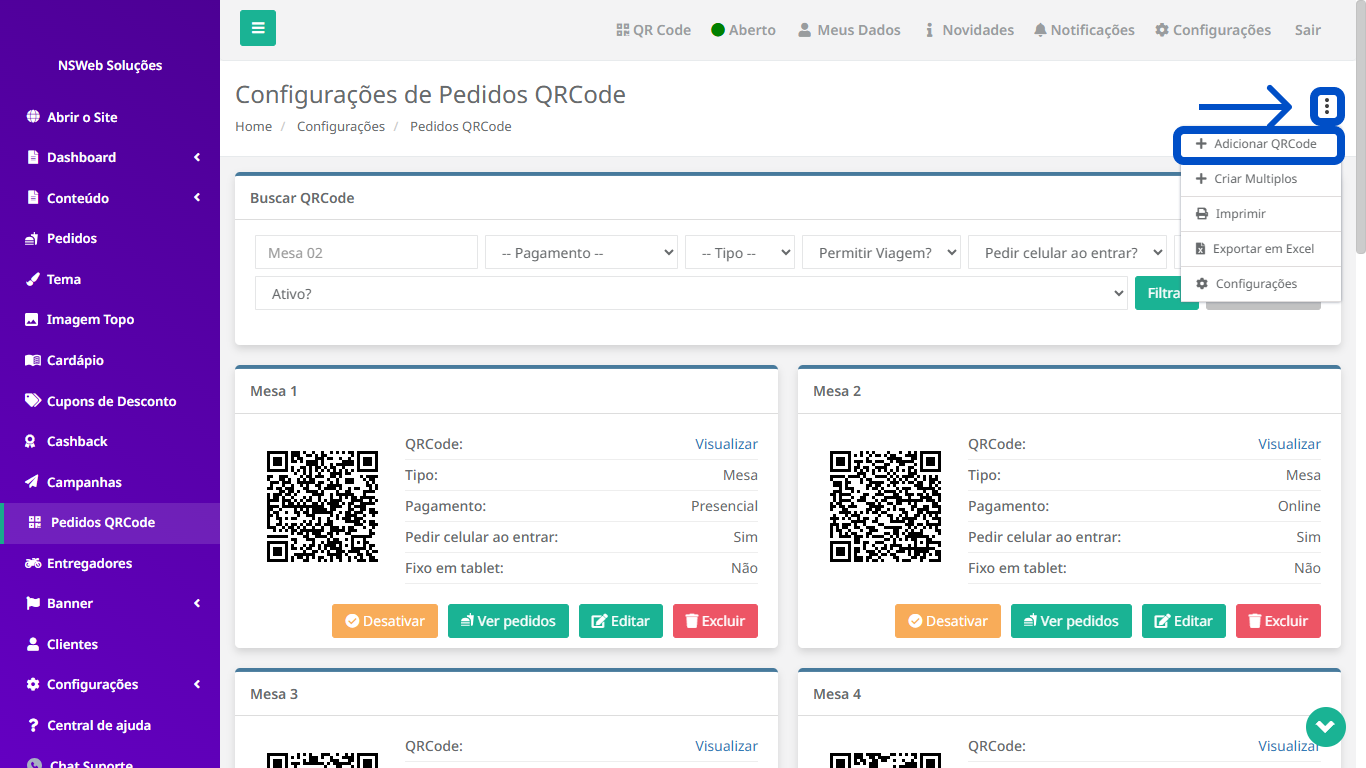Open the Permitir Viagem filter dropdown

881,253
